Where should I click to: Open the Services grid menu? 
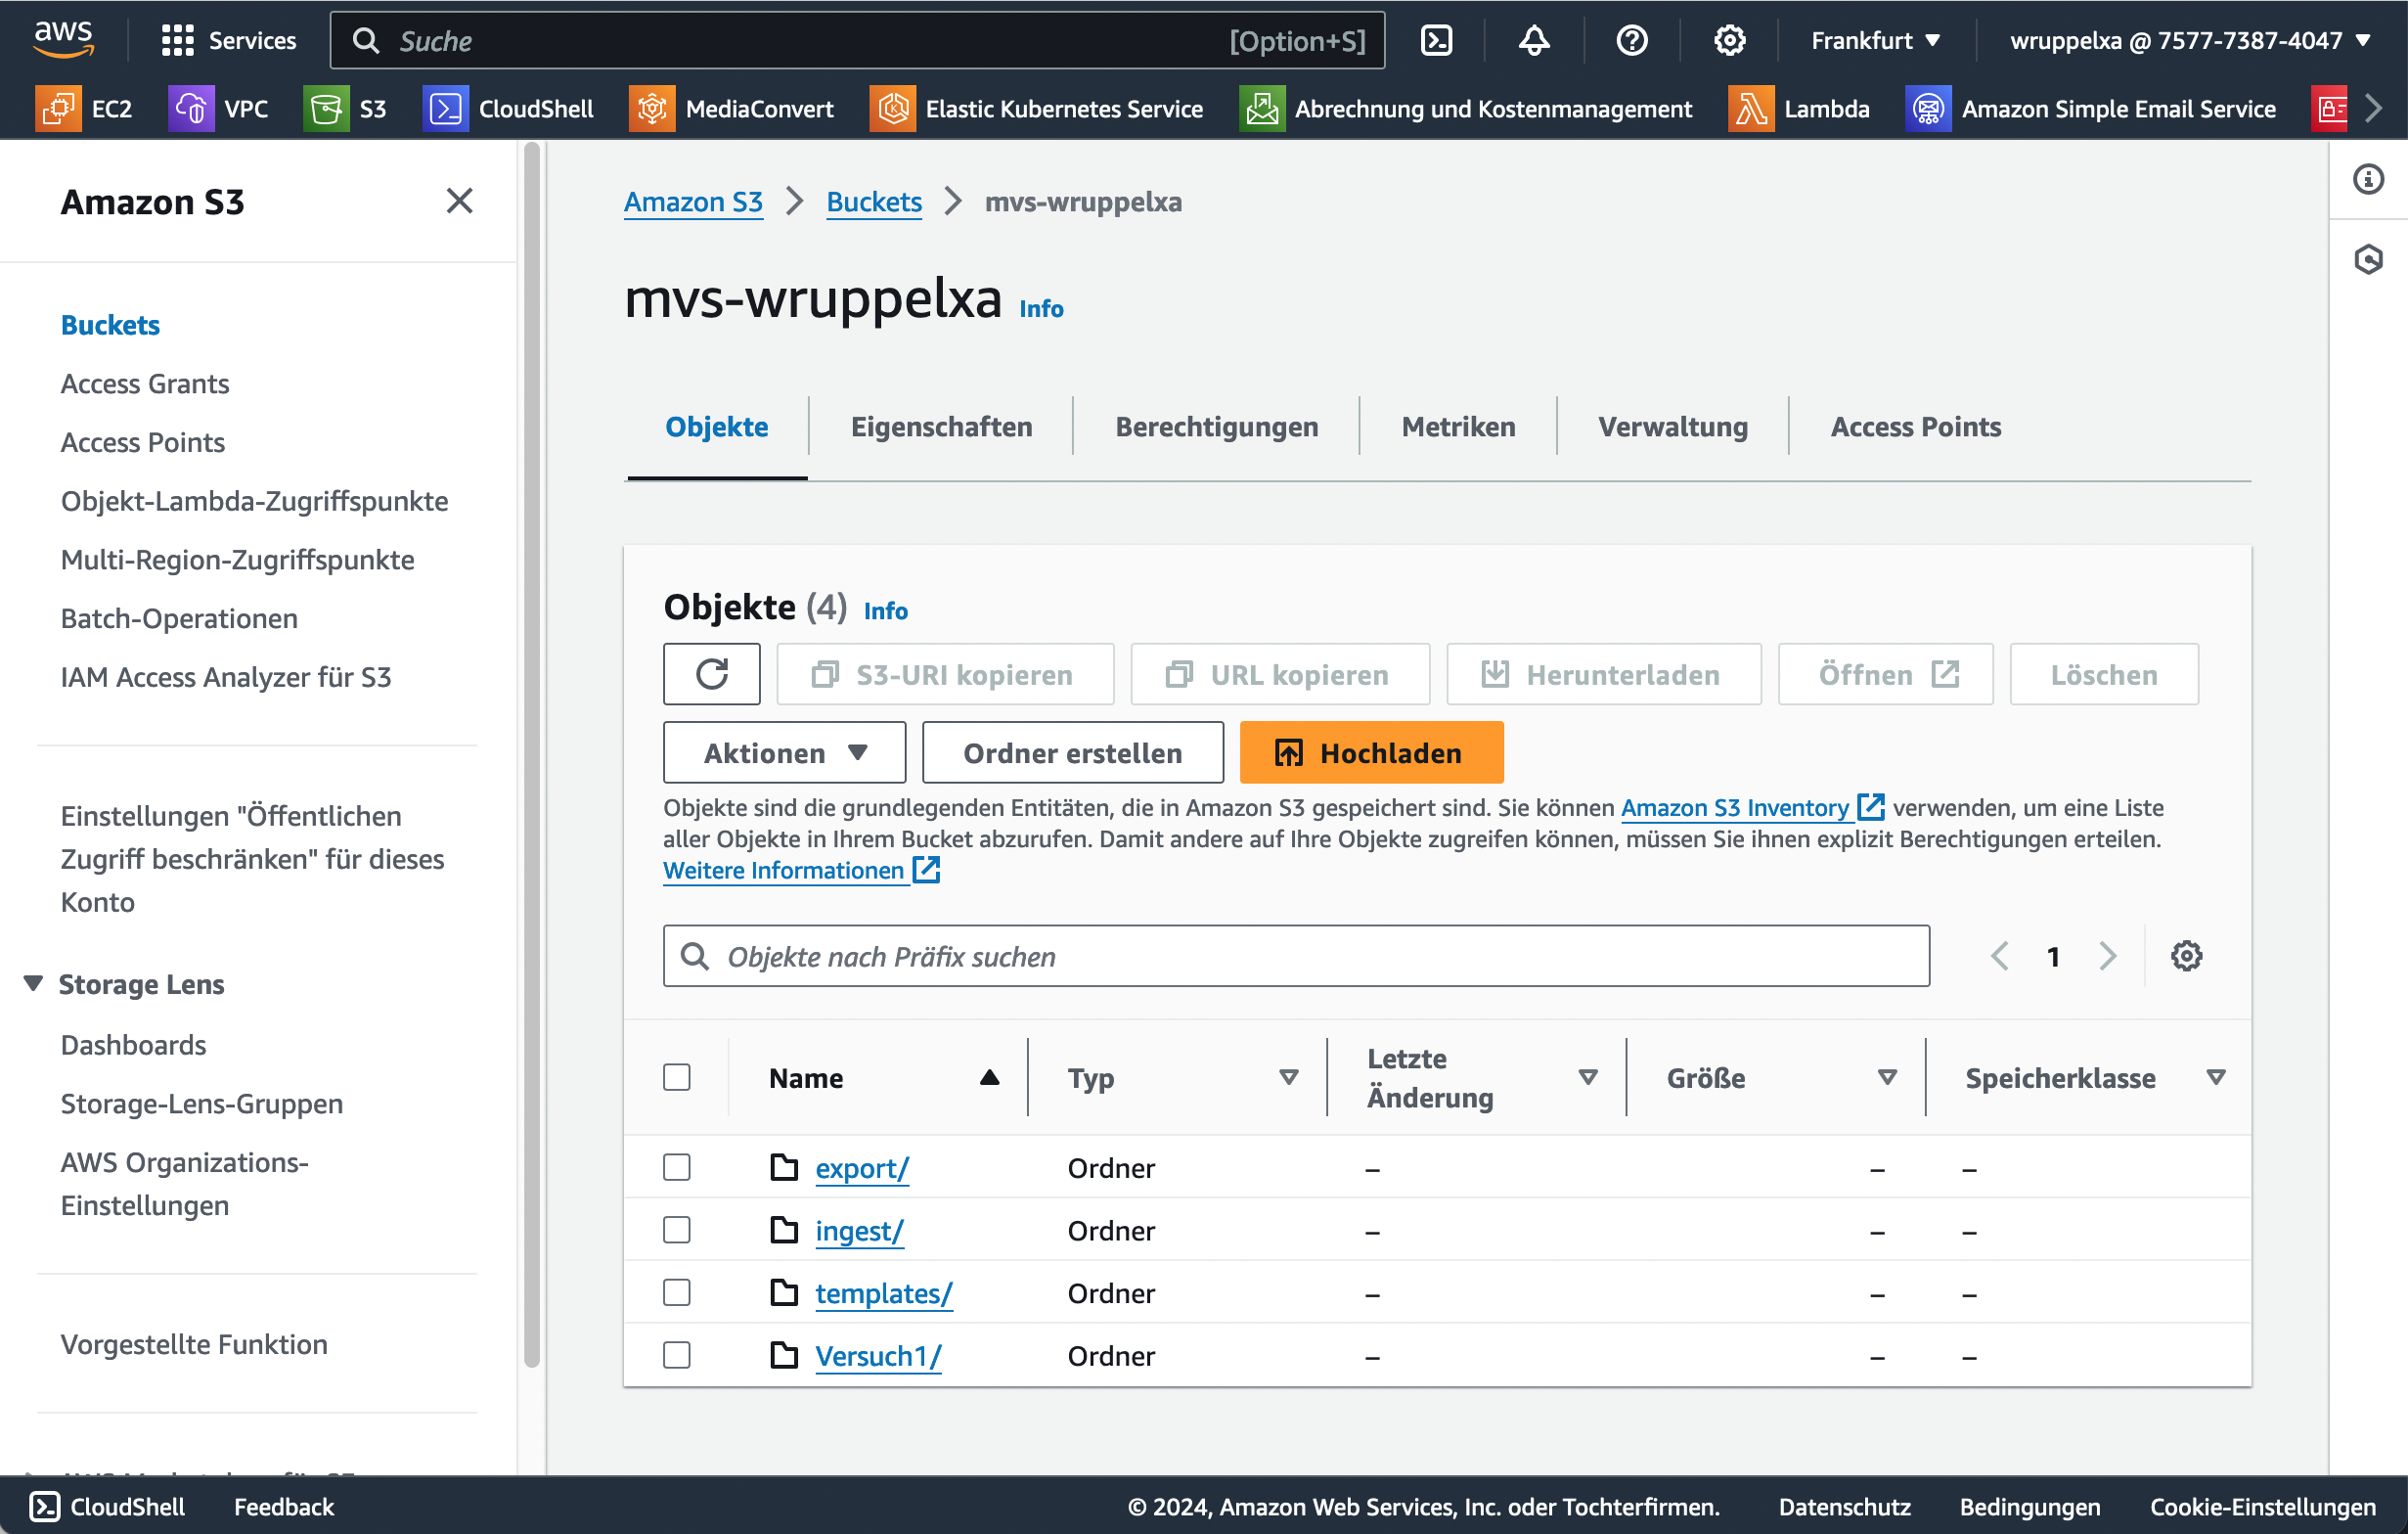click(228, 40)
